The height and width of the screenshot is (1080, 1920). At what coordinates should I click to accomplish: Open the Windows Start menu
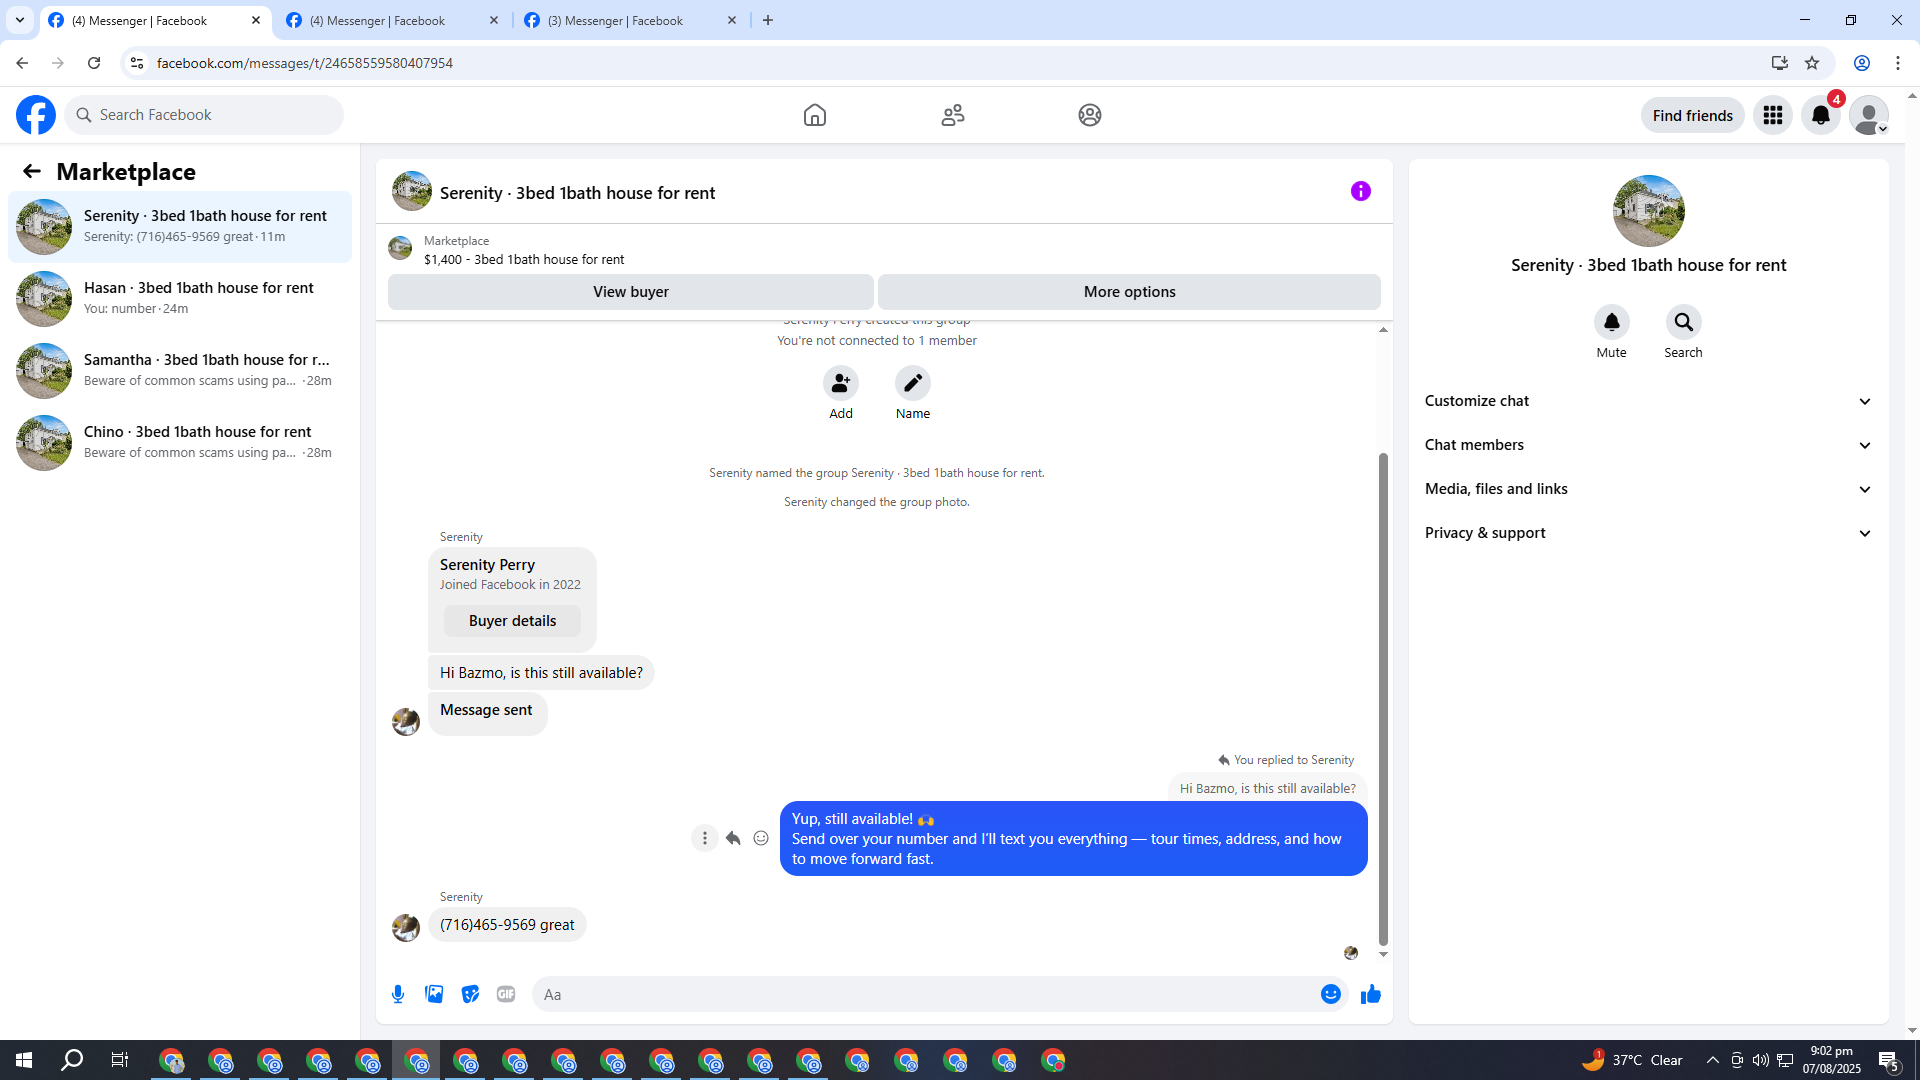[x=24, y=1060]
